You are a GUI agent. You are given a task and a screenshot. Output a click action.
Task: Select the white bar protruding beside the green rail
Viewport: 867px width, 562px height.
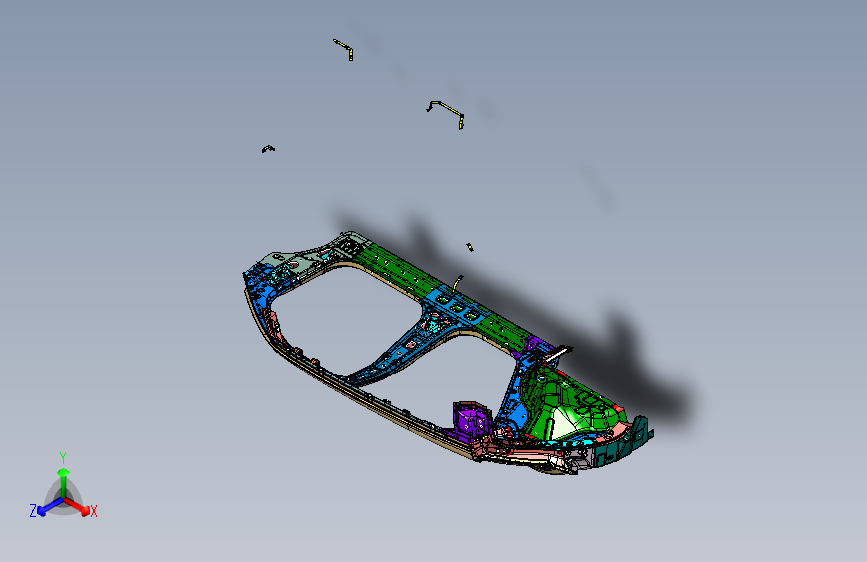[557, 354]
